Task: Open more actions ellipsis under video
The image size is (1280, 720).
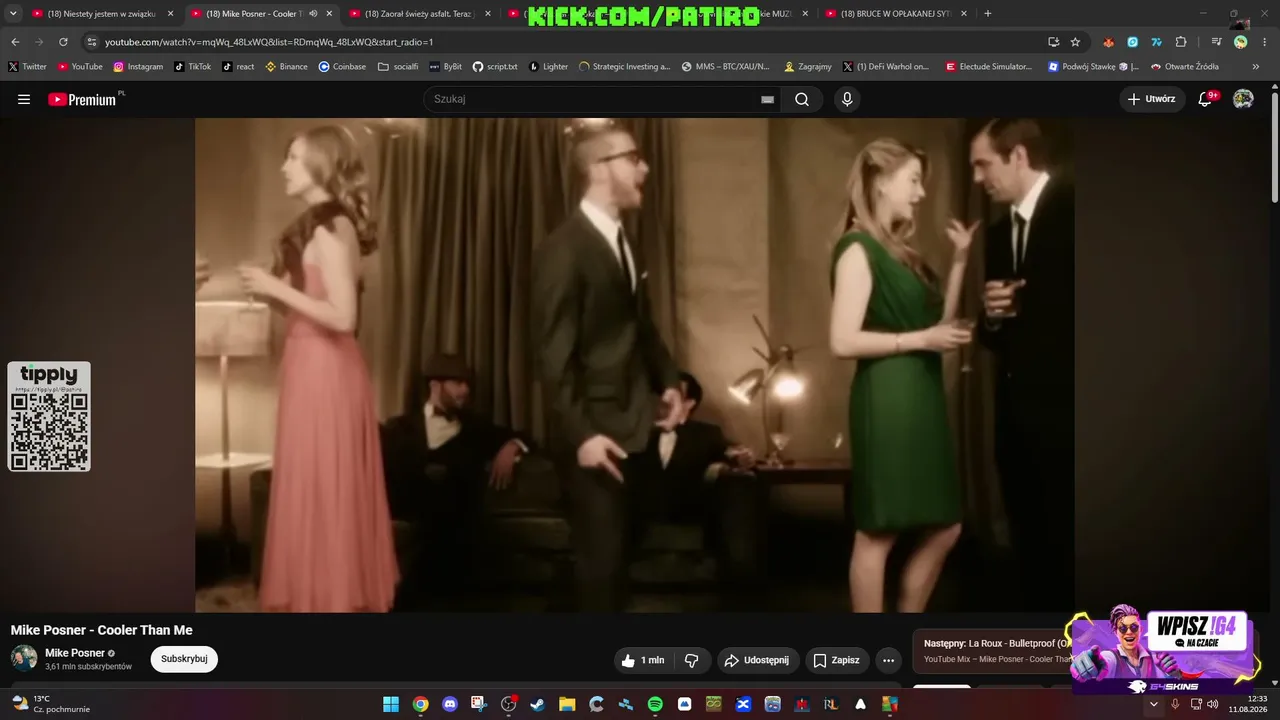Action: tap(888, 660)
